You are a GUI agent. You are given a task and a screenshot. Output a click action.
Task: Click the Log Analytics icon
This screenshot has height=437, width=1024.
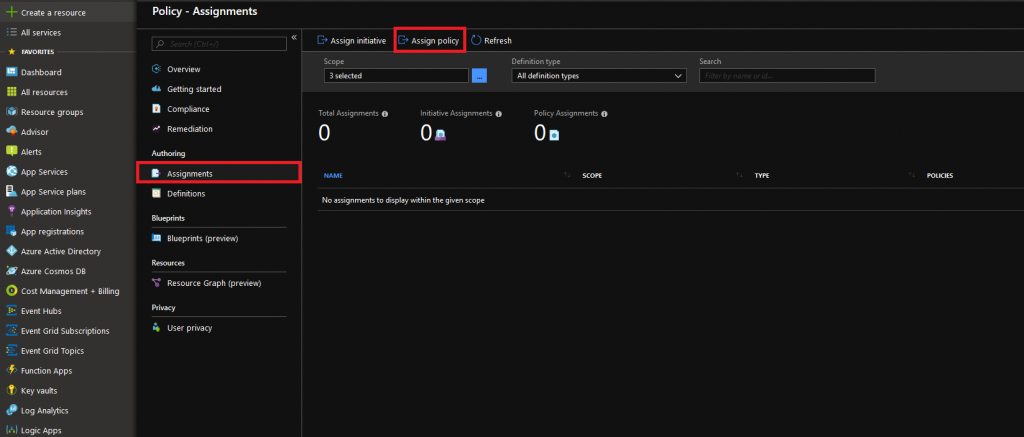[11, 411]
